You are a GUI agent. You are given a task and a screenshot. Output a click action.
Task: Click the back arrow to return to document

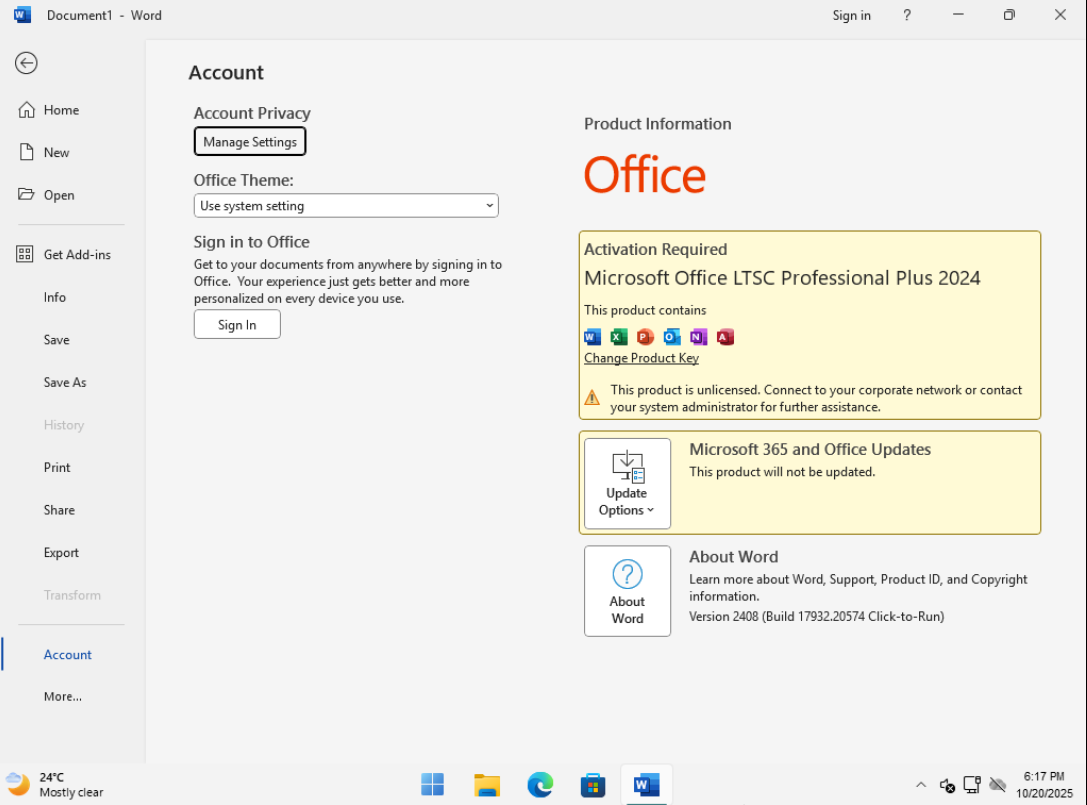[26, 63]
